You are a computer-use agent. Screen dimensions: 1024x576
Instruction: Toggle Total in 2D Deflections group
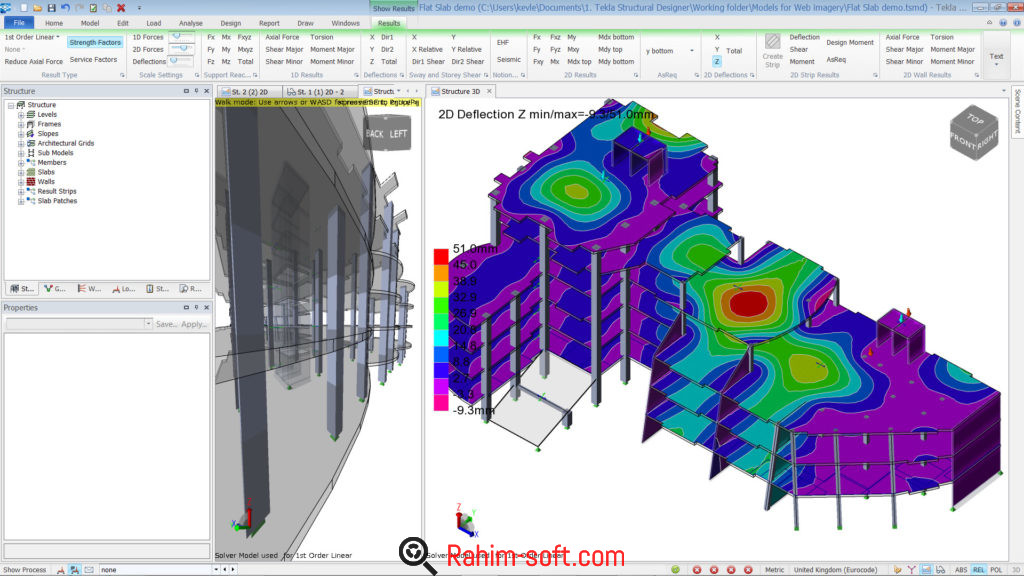(734, 50)
